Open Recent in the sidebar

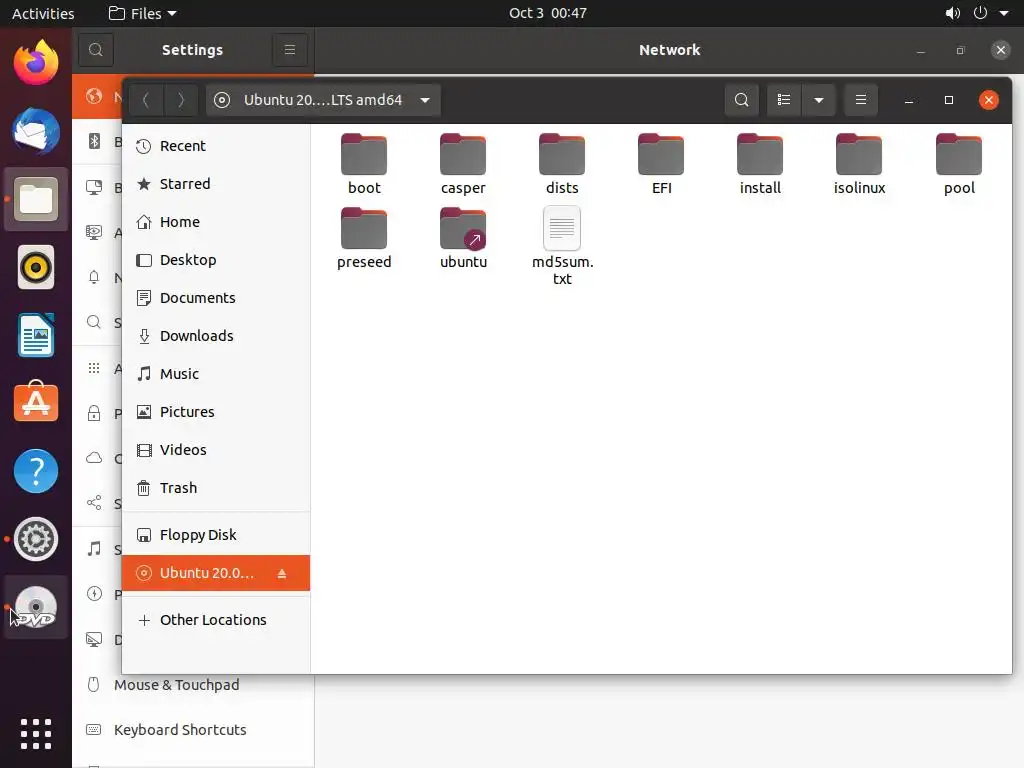[x=216, y=146]
